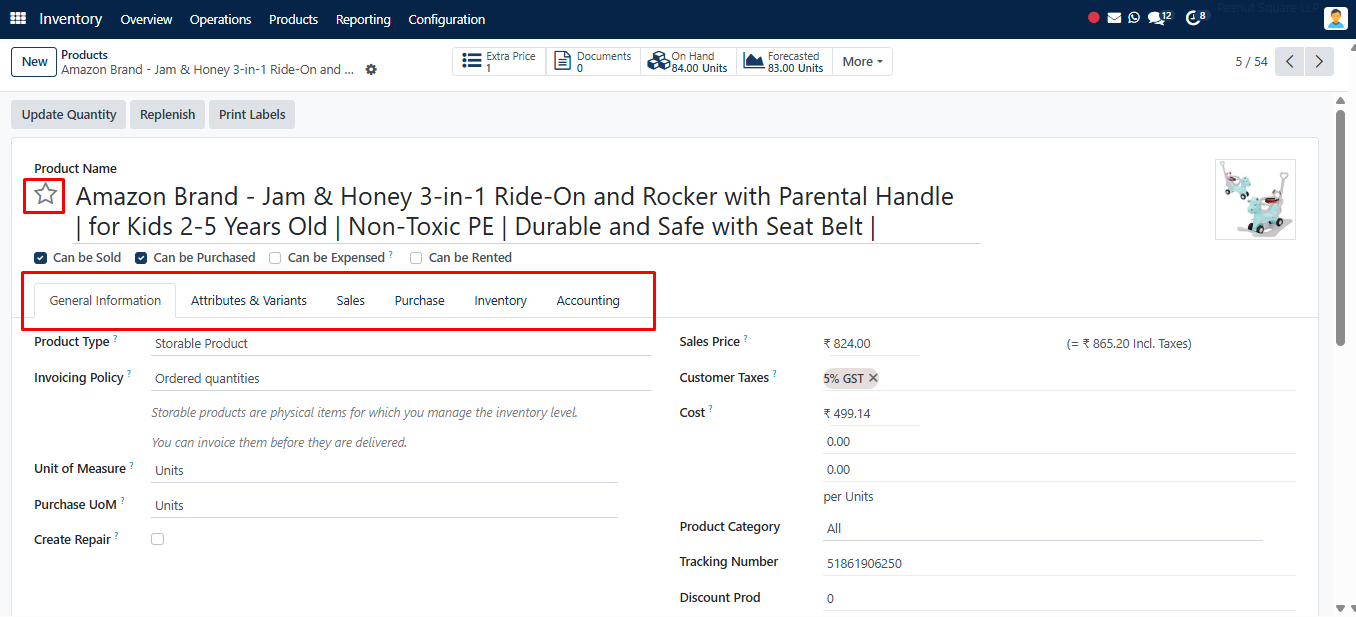Expand the More stat buttons dropdown
The height and width of the screenshot is (617, 1356).
[x=862, y=62]
